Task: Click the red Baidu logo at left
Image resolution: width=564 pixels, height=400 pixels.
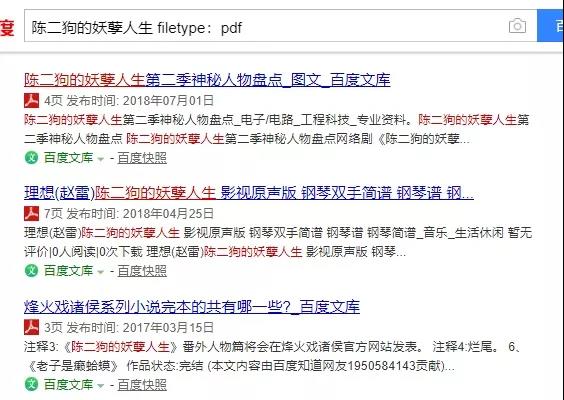Action: [x=7, y=27]
